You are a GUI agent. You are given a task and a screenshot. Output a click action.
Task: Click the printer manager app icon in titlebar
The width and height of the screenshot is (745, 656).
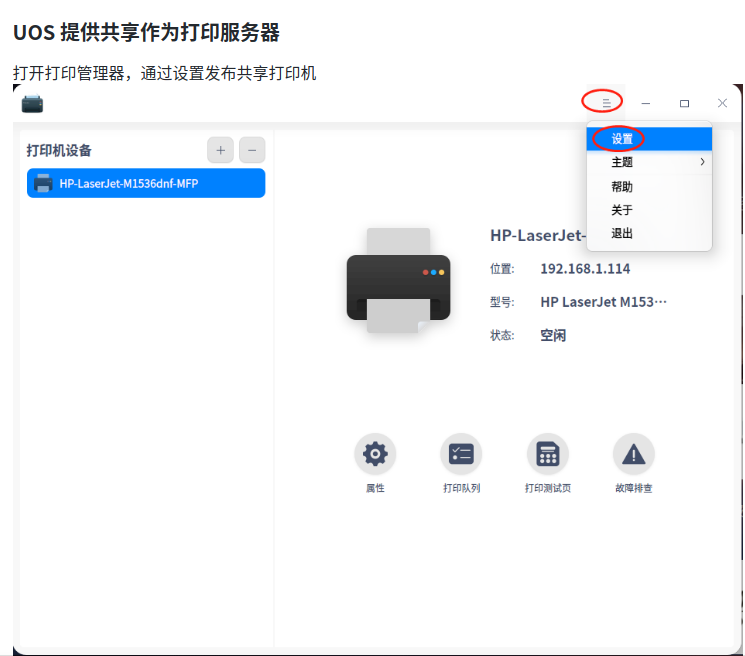32,104
